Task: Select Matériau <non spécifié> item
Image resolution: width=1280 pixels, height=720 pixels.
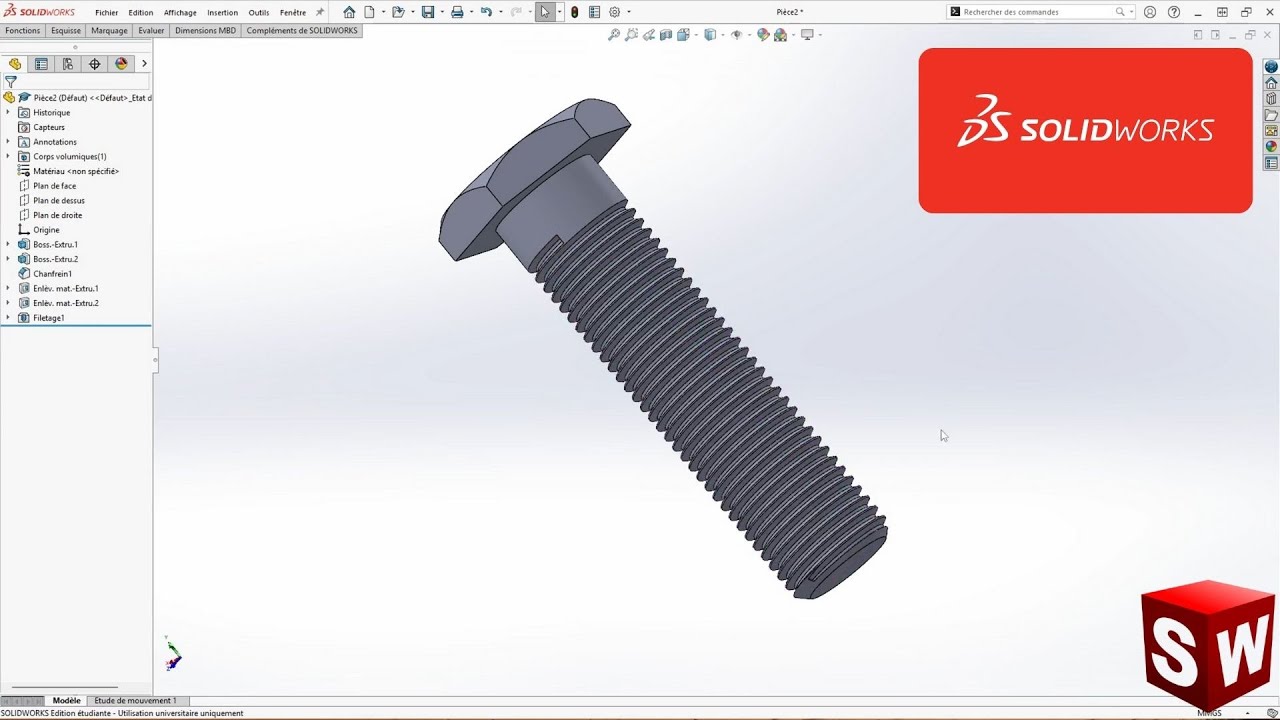Action: (76, 171)
